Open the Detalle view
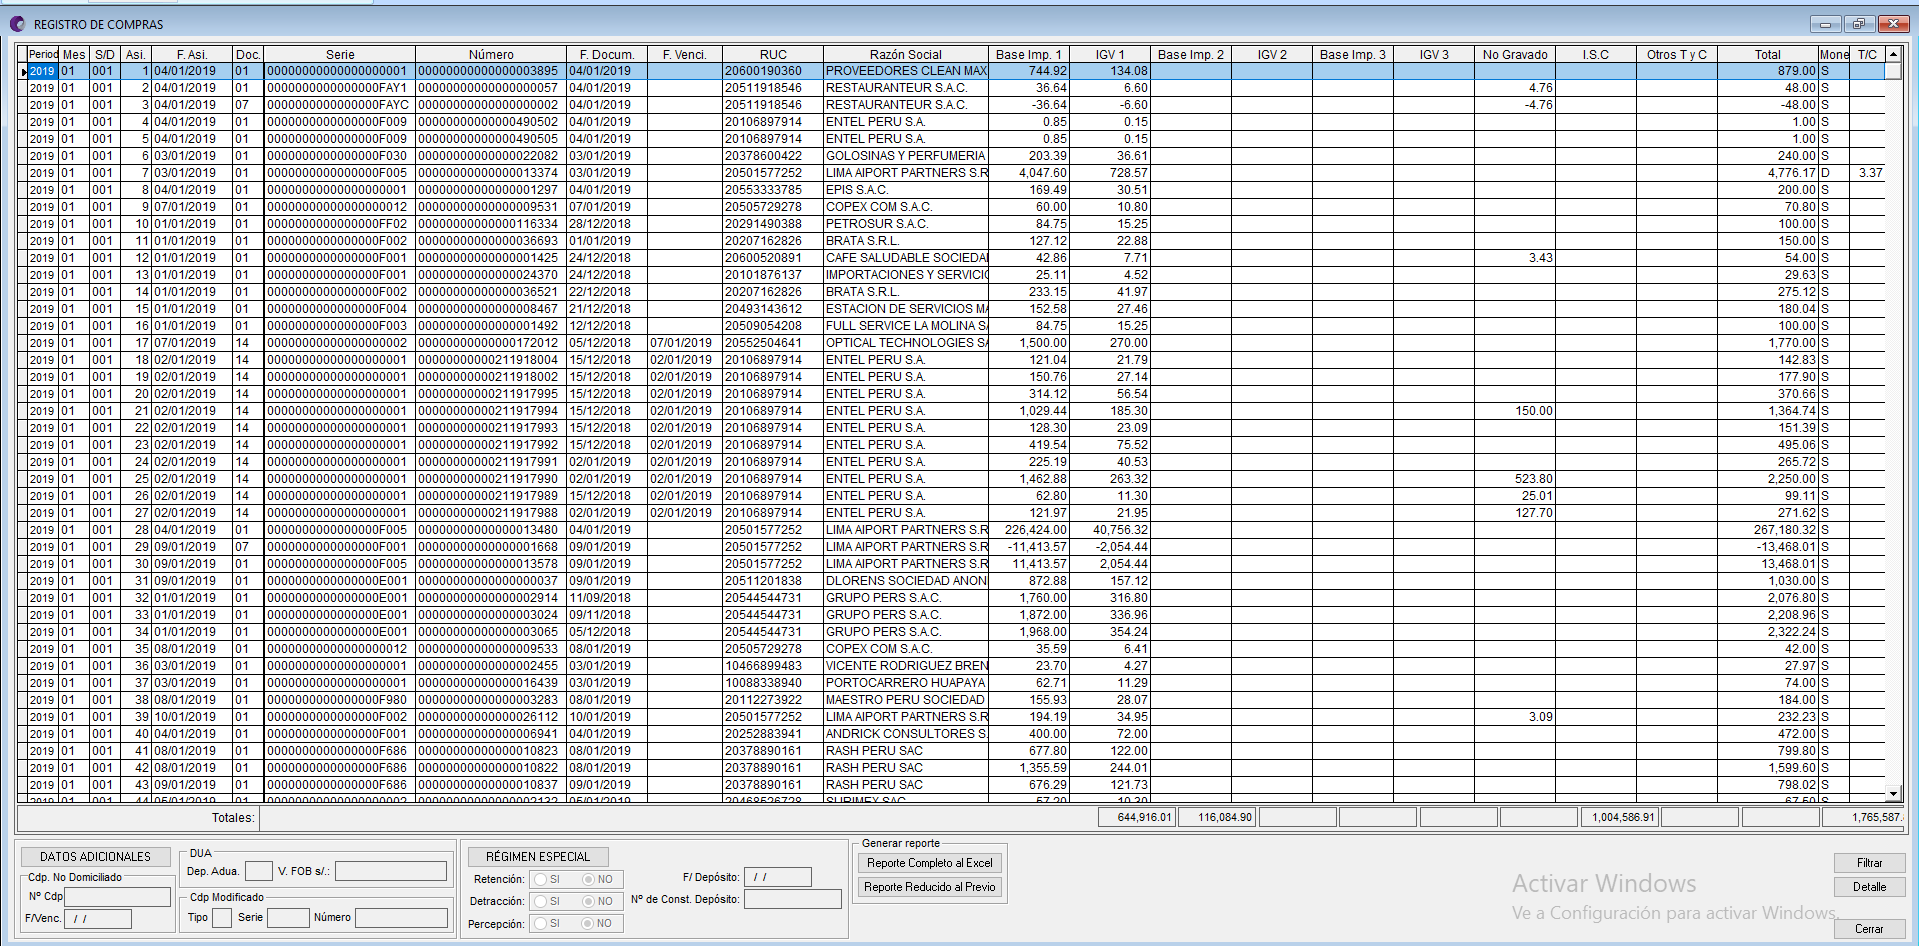The image size is (1919, 946). coord(1869,887)
